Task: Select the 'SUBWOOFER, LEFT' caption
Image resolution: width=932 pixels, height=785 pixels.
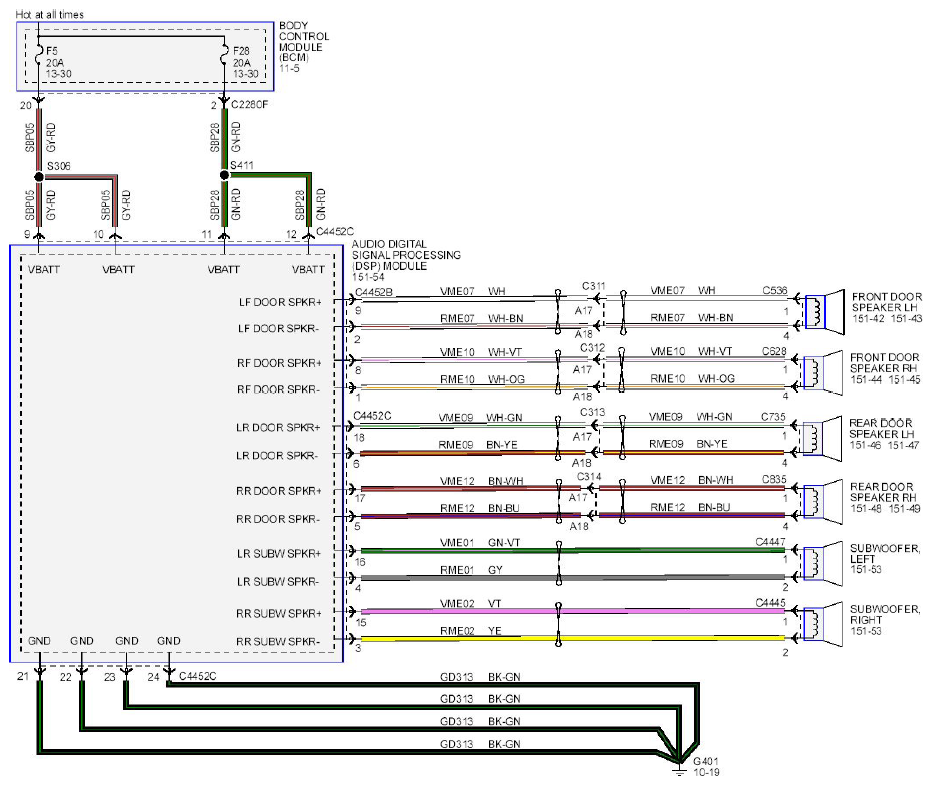Action: 885,553
